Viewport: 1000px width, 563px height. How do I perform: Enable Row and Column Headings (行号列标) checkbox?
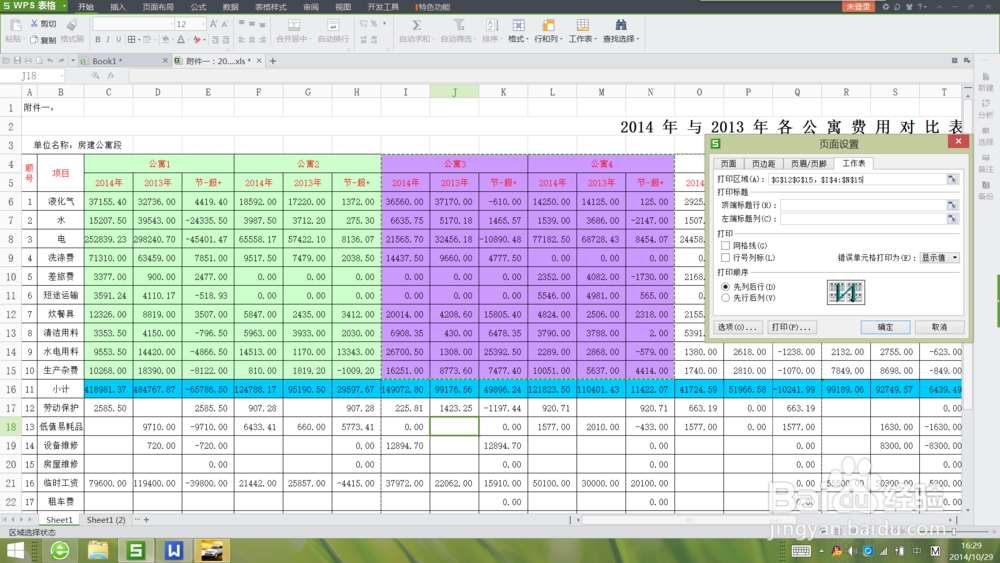pyautogui.click(x=725, y=258)
